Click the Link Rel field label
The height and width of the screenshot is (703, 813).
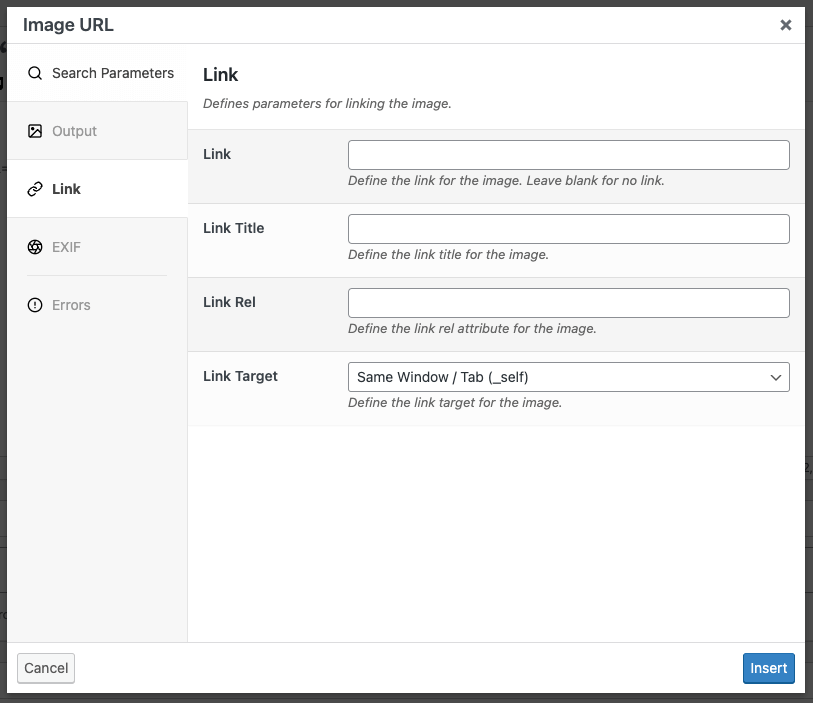click(x=229, y=302)
